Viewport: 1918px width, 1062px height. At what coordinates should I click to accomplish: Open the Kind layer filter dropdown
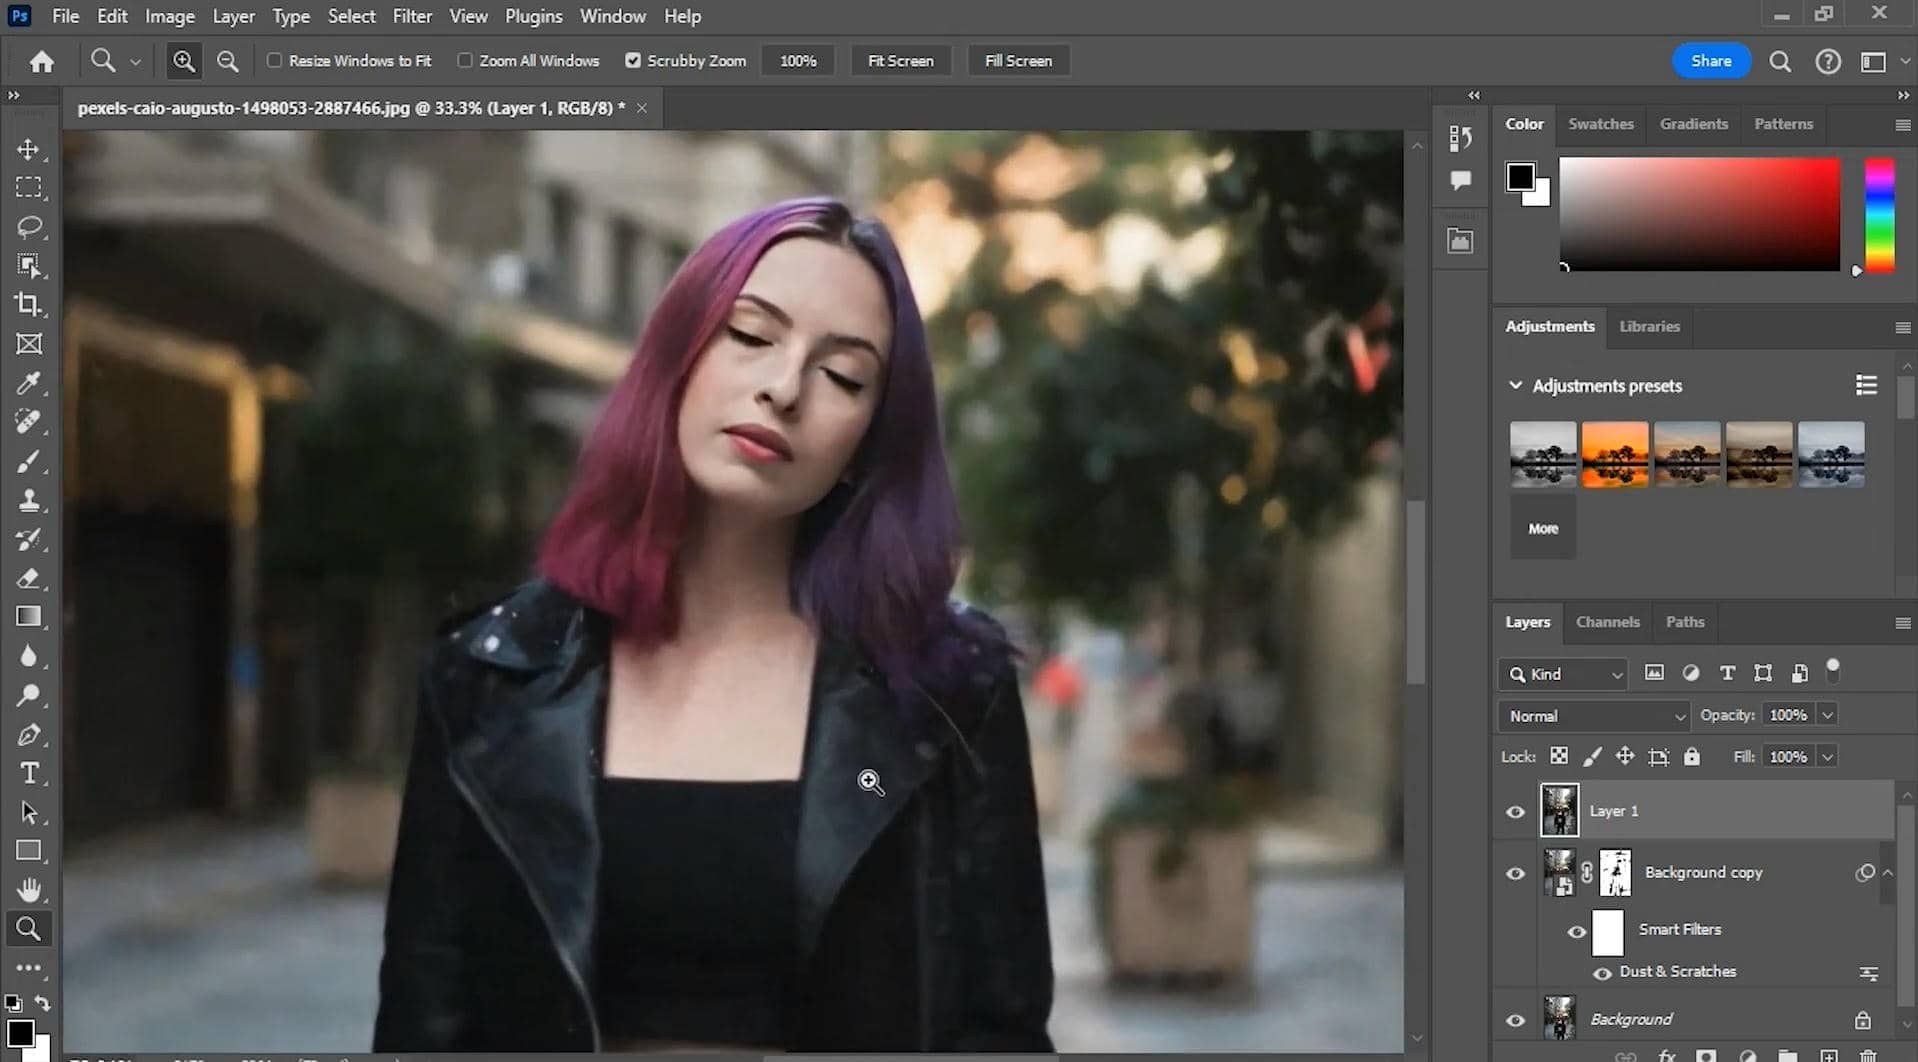point(1563,674)
